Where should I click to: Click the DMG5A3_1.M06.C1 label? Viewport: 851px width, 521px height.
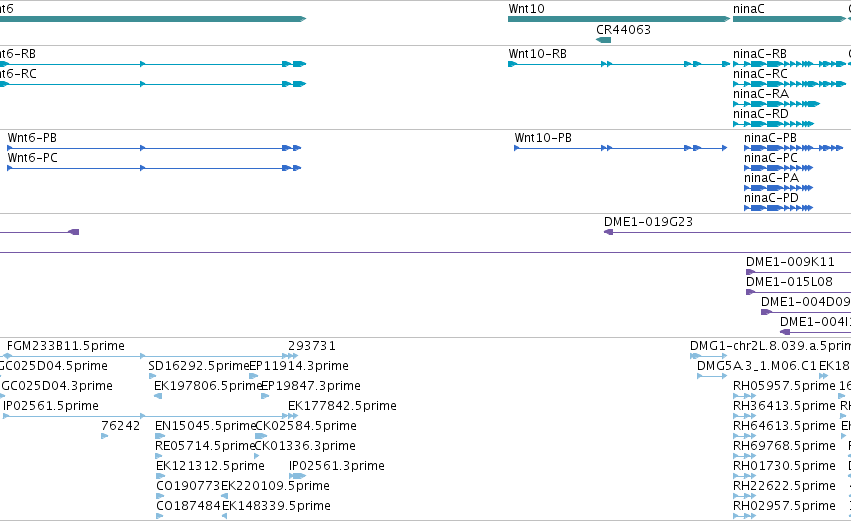click(757, 366)
